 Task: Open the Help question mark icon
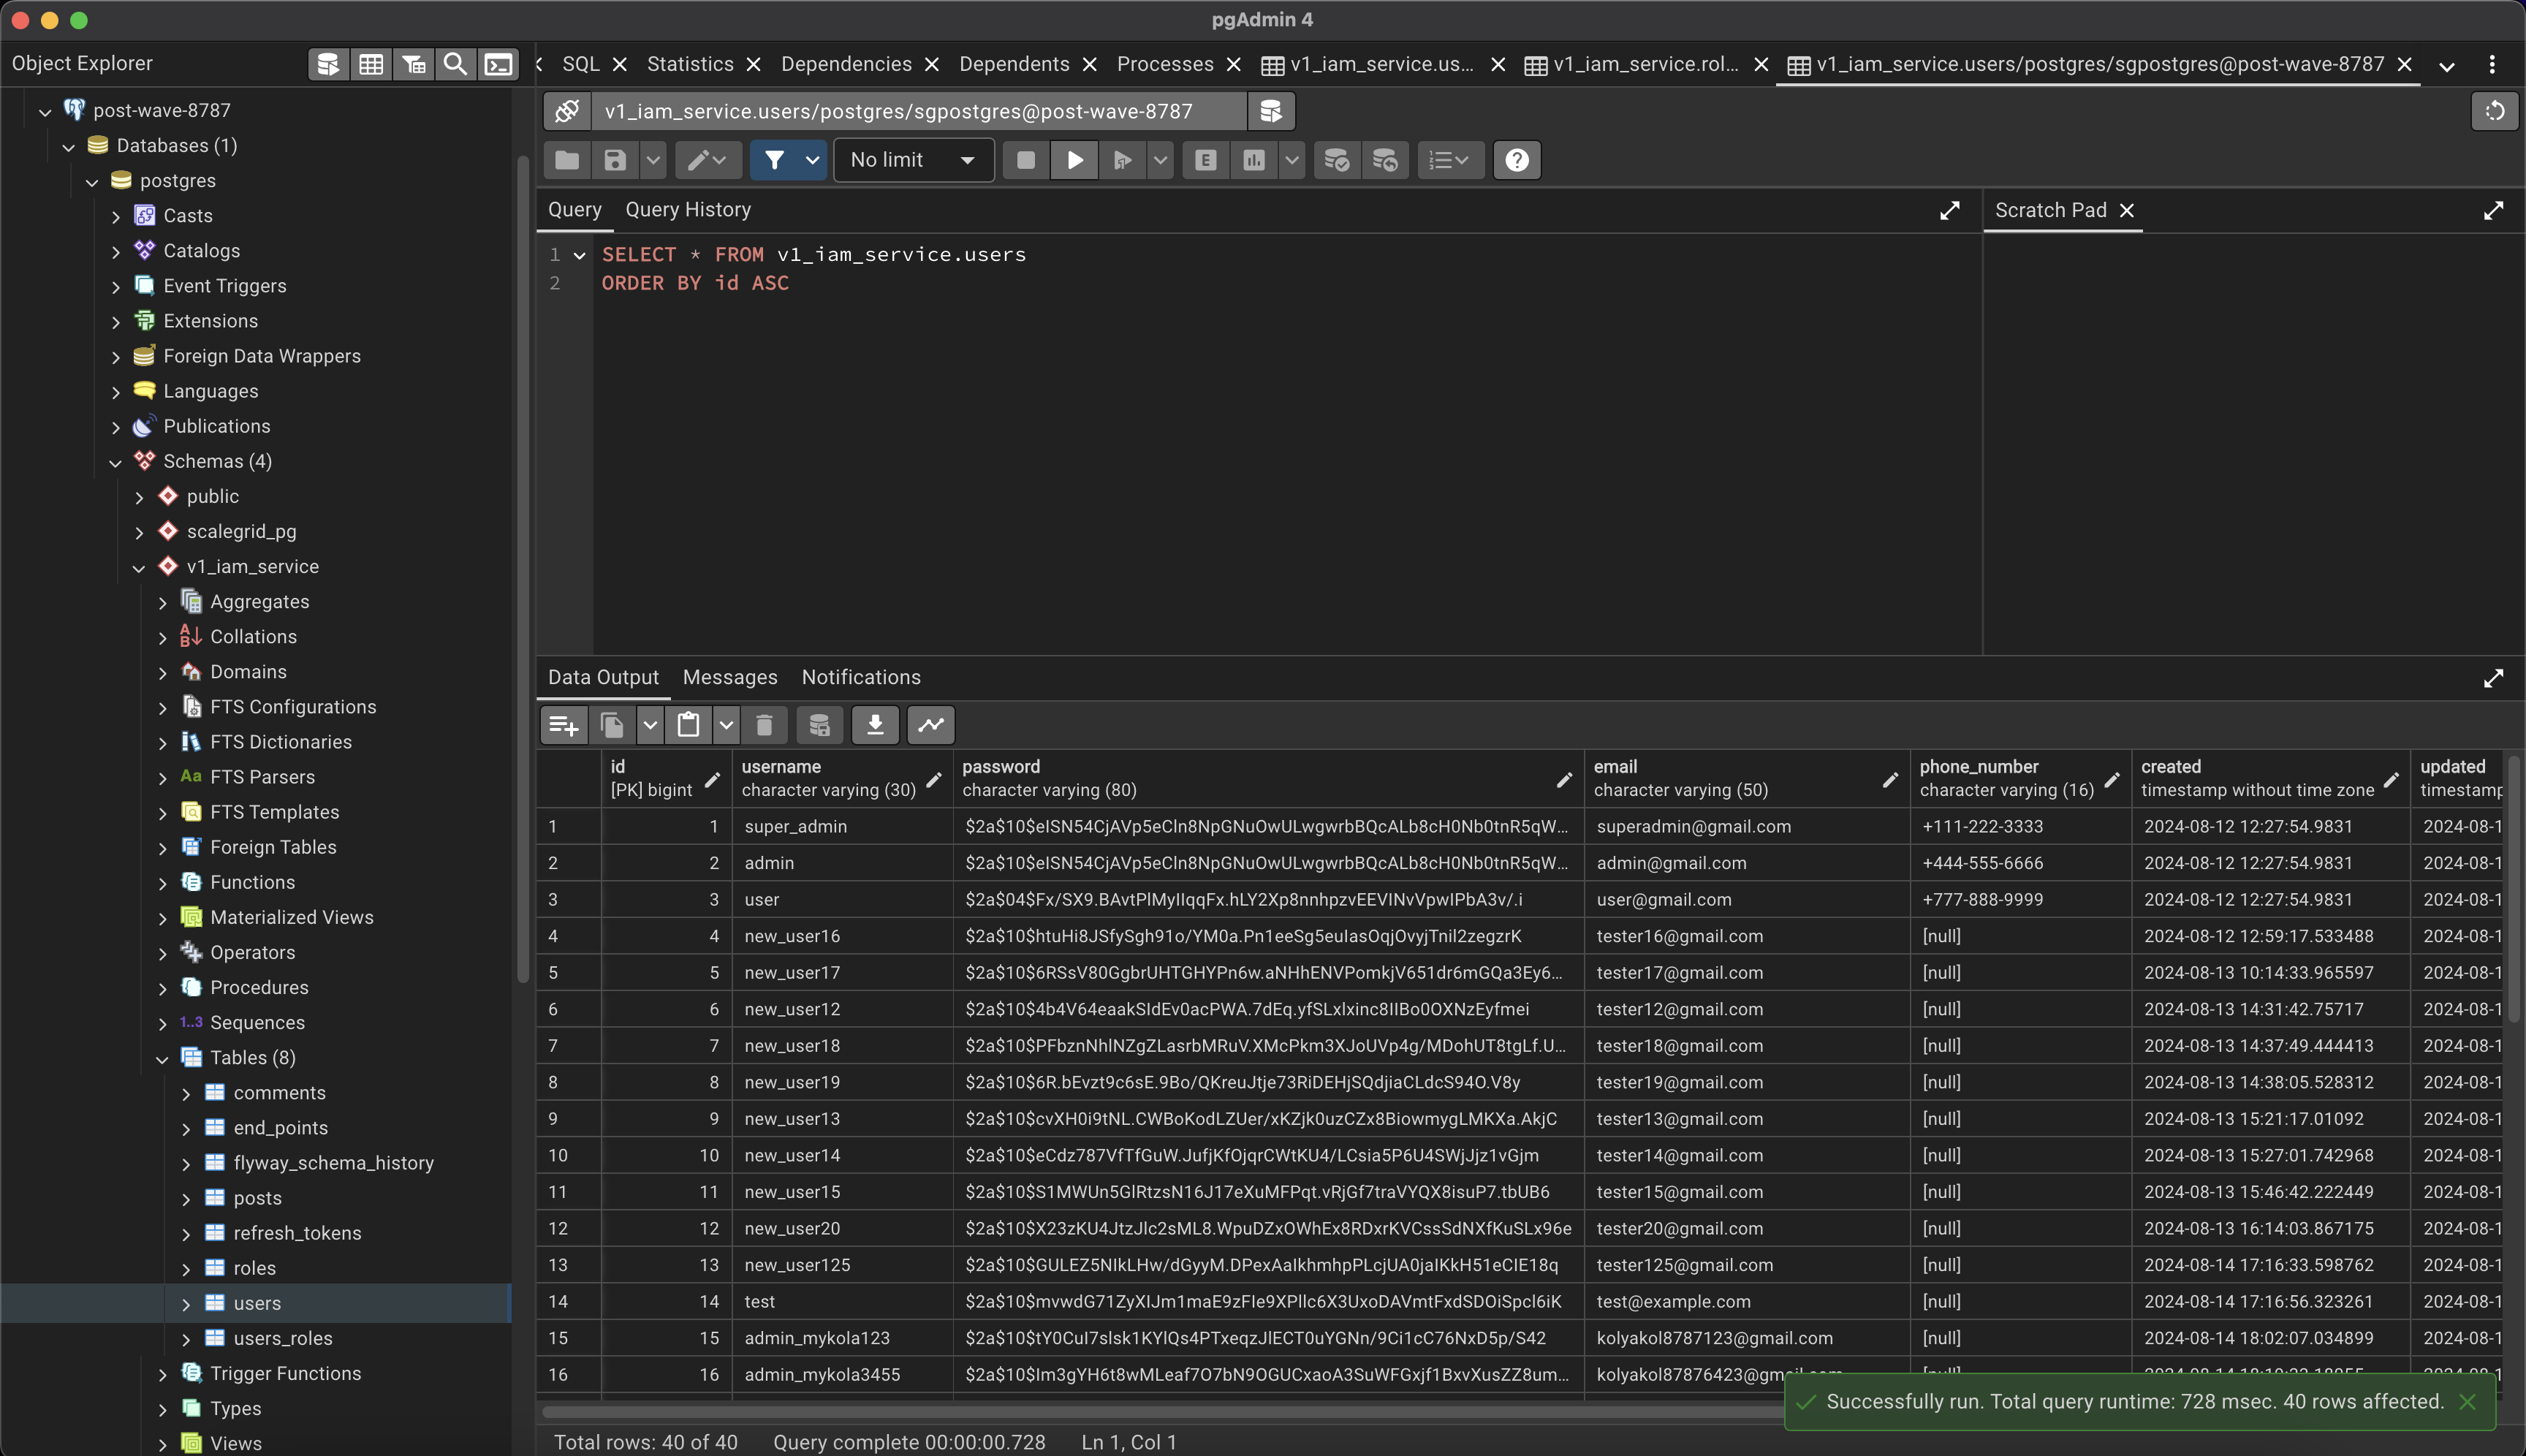click(1517, 160)
